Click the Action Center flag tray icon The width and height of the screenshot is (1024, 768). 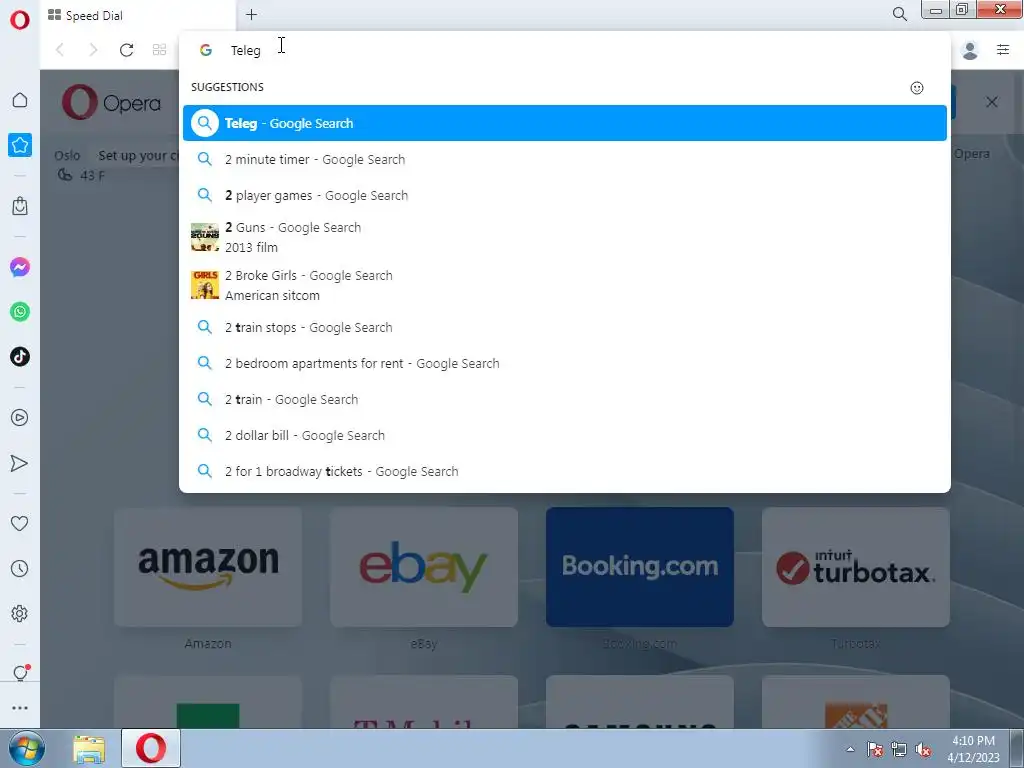[x=875, y=750]
